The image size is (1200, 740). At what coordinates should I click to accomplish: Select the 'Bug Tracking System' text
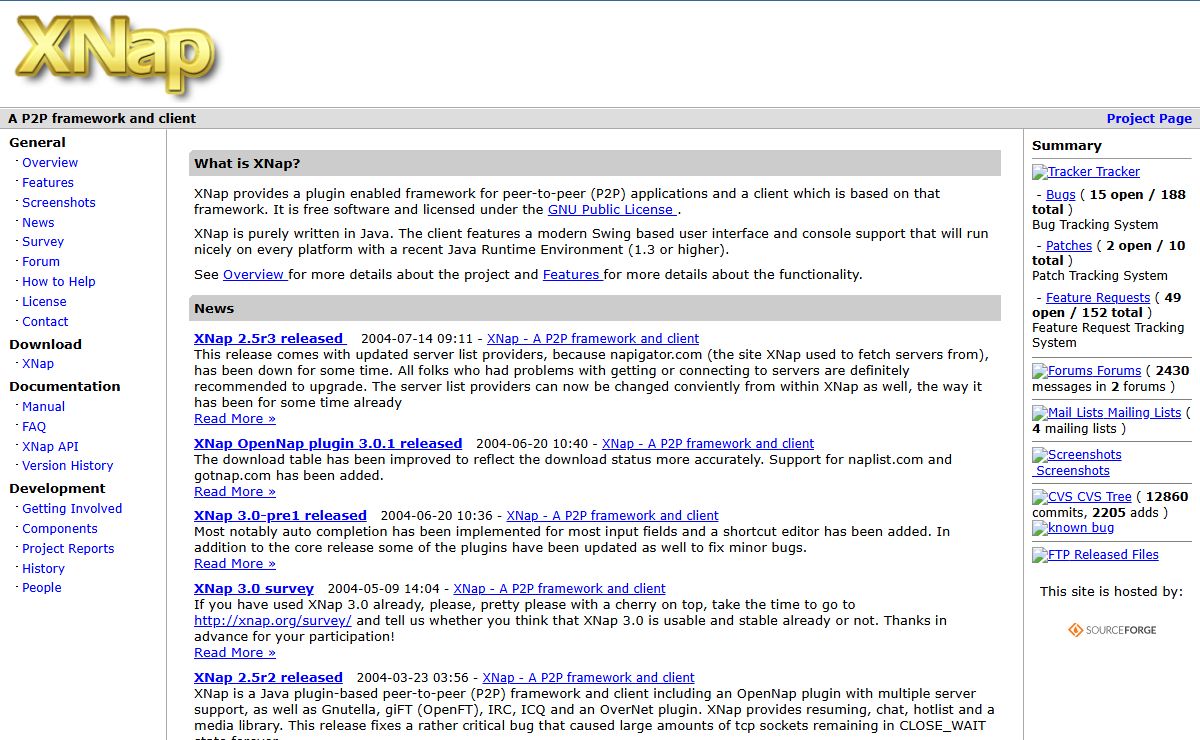[x=1095, y=225]
